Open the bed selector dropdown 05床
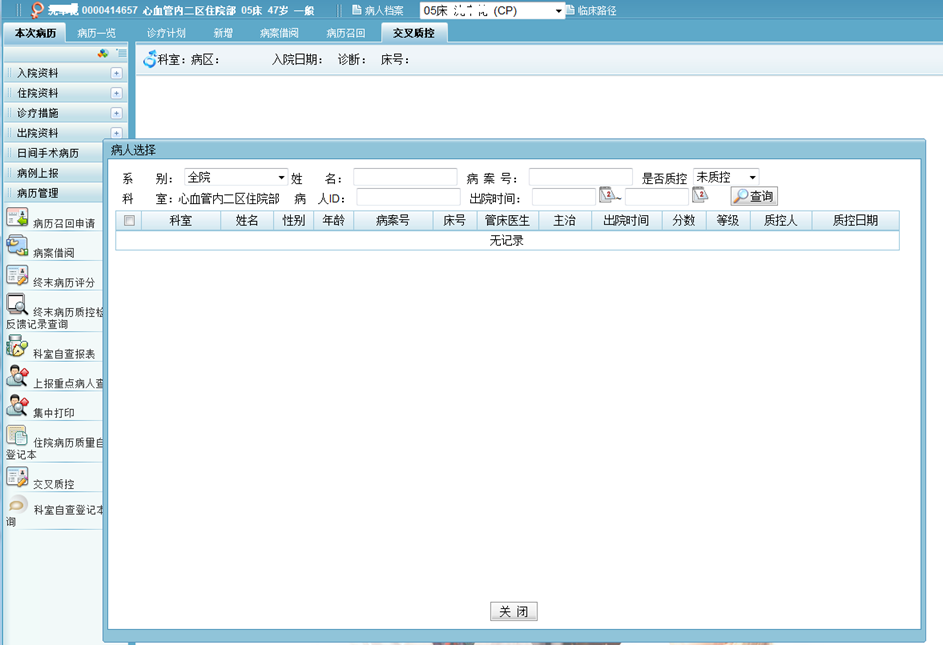The height and width of the screenshot is (645, 943). coord(492,10)
